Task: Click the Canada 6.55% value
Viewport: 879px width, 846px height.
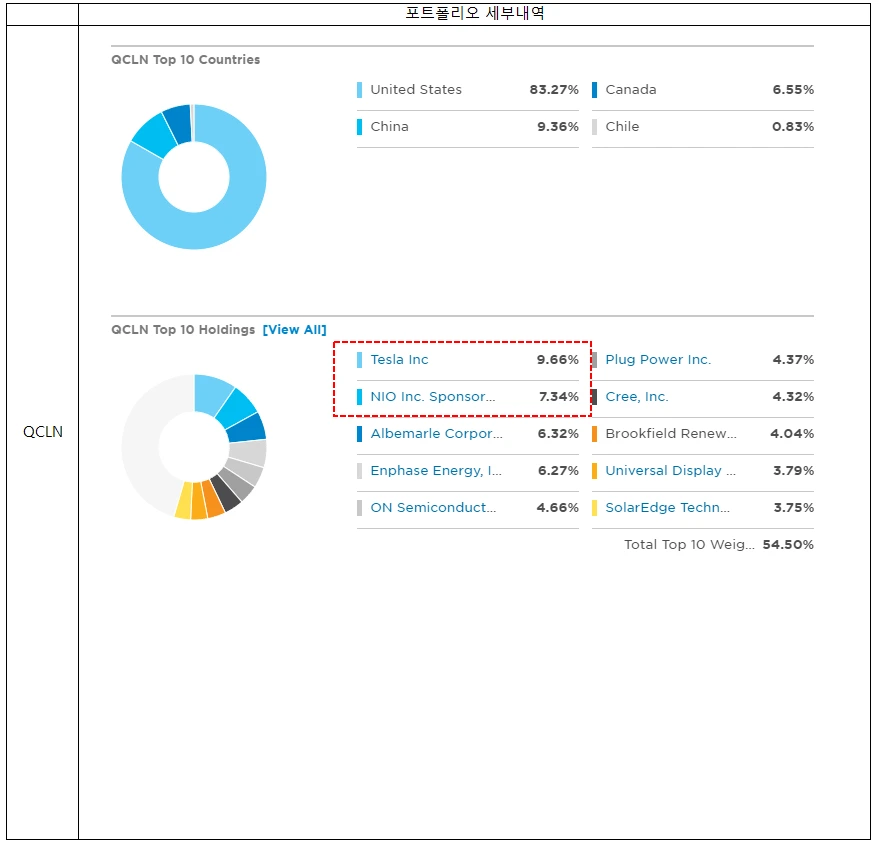Action: pyautogui.click(x=793, y=90)
